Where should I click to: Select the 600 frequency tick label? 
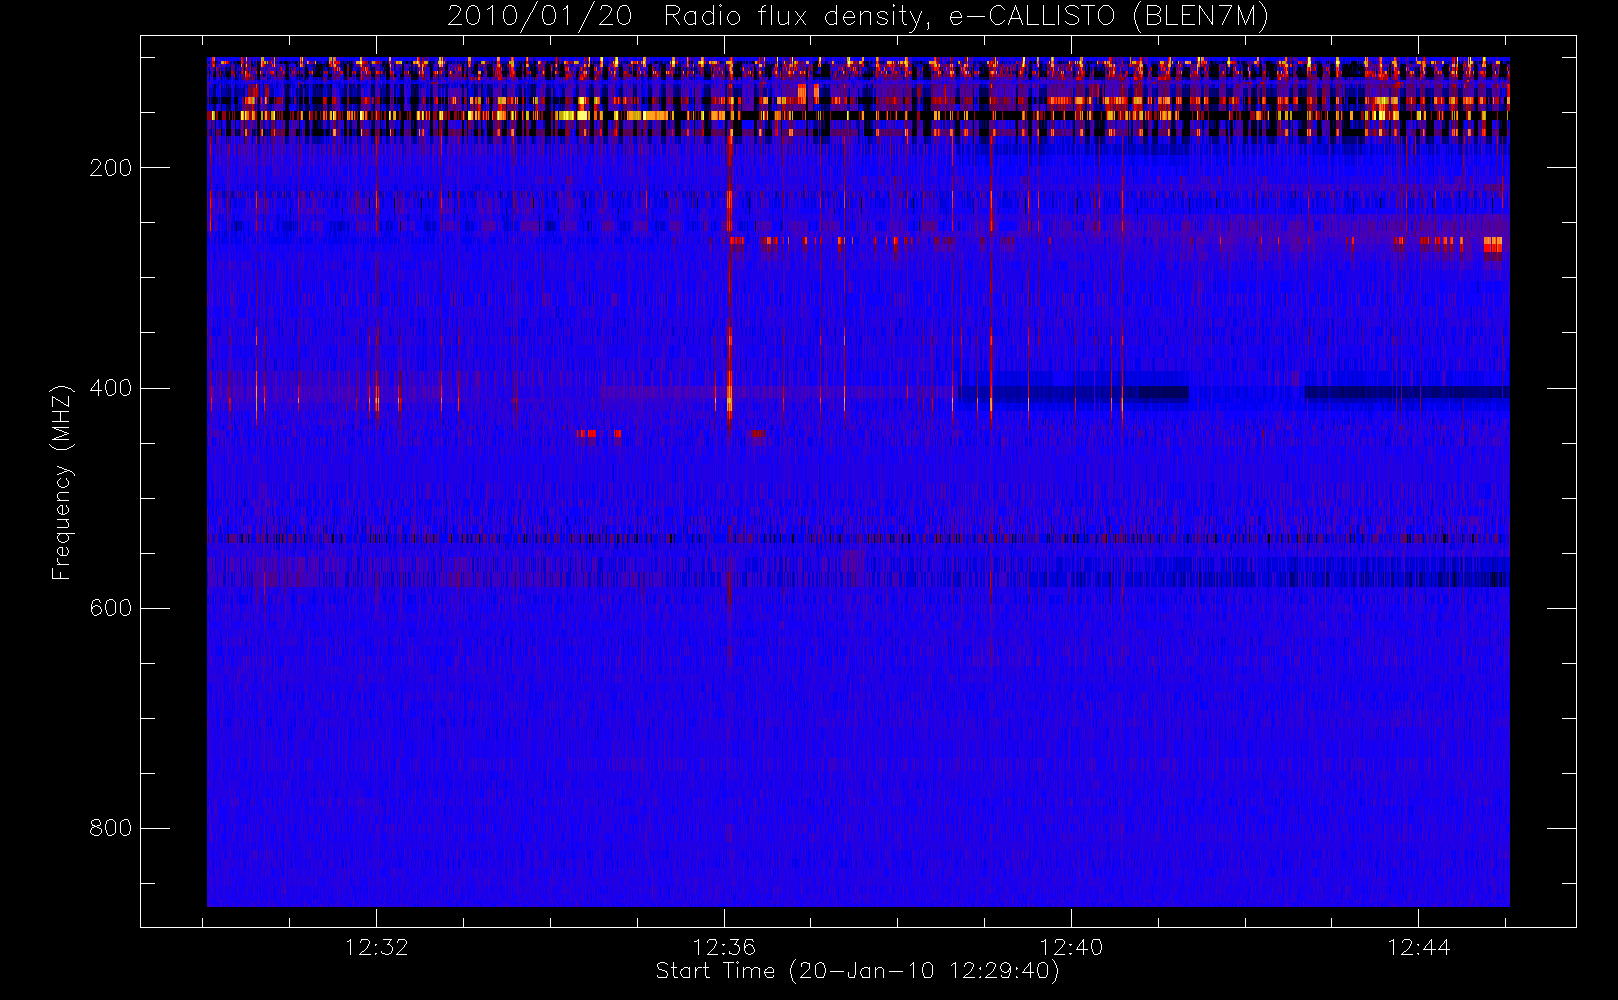coord(110,608)
